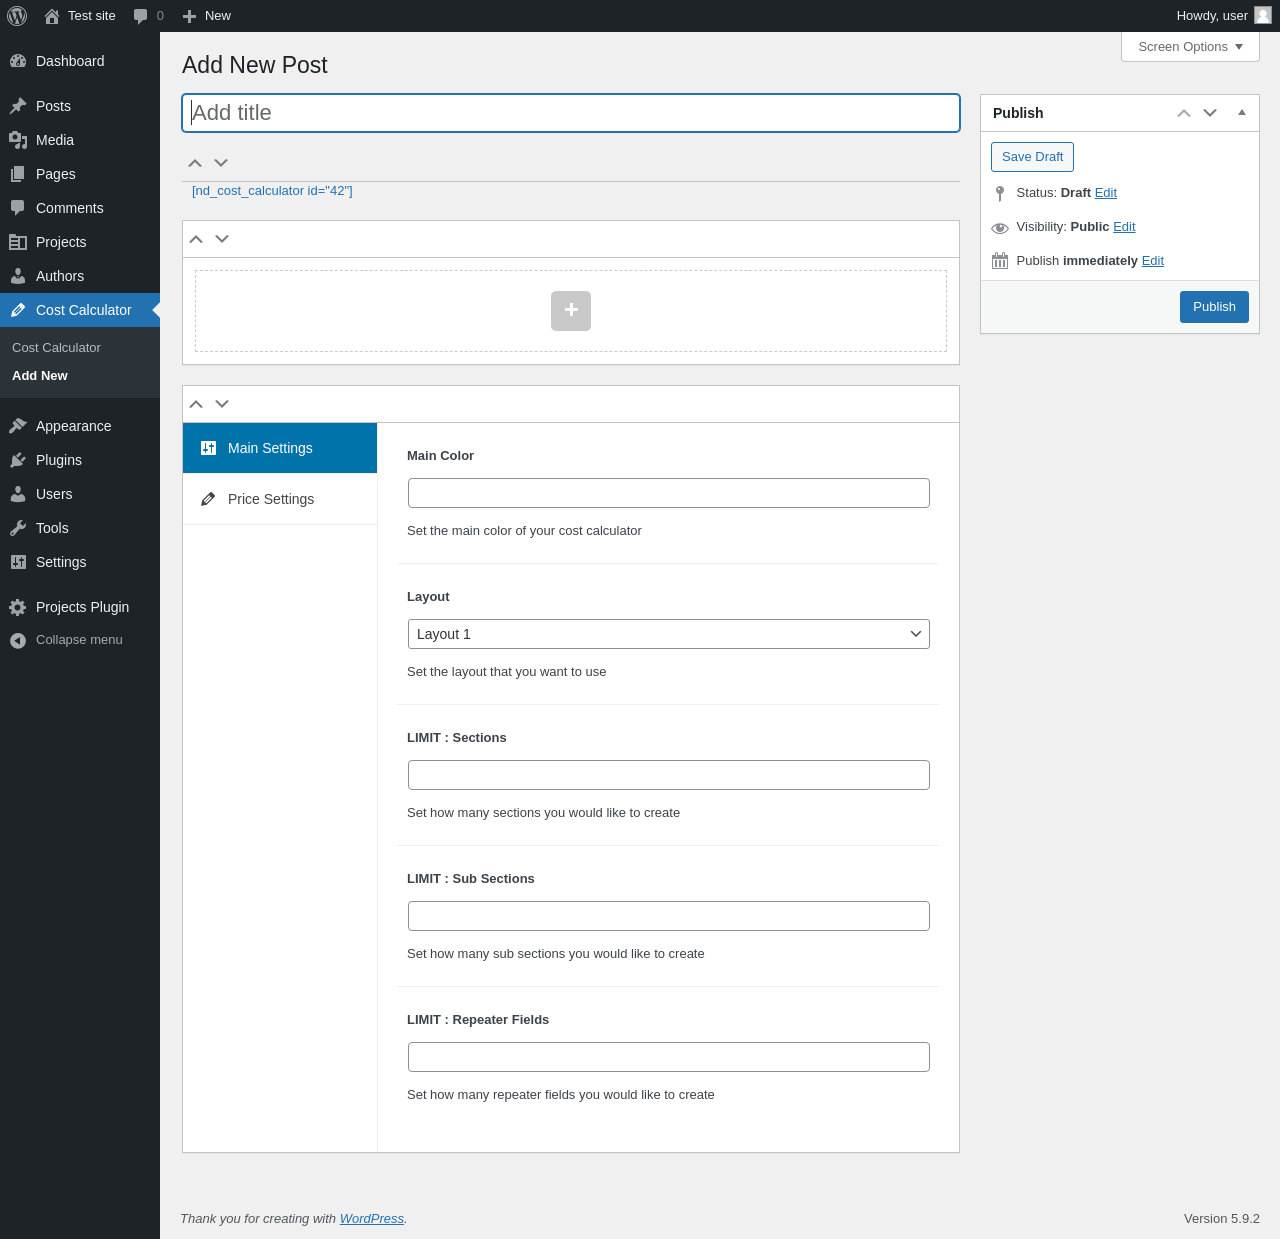
Task: Move the settings metabox up
Action: pos(196,404)
